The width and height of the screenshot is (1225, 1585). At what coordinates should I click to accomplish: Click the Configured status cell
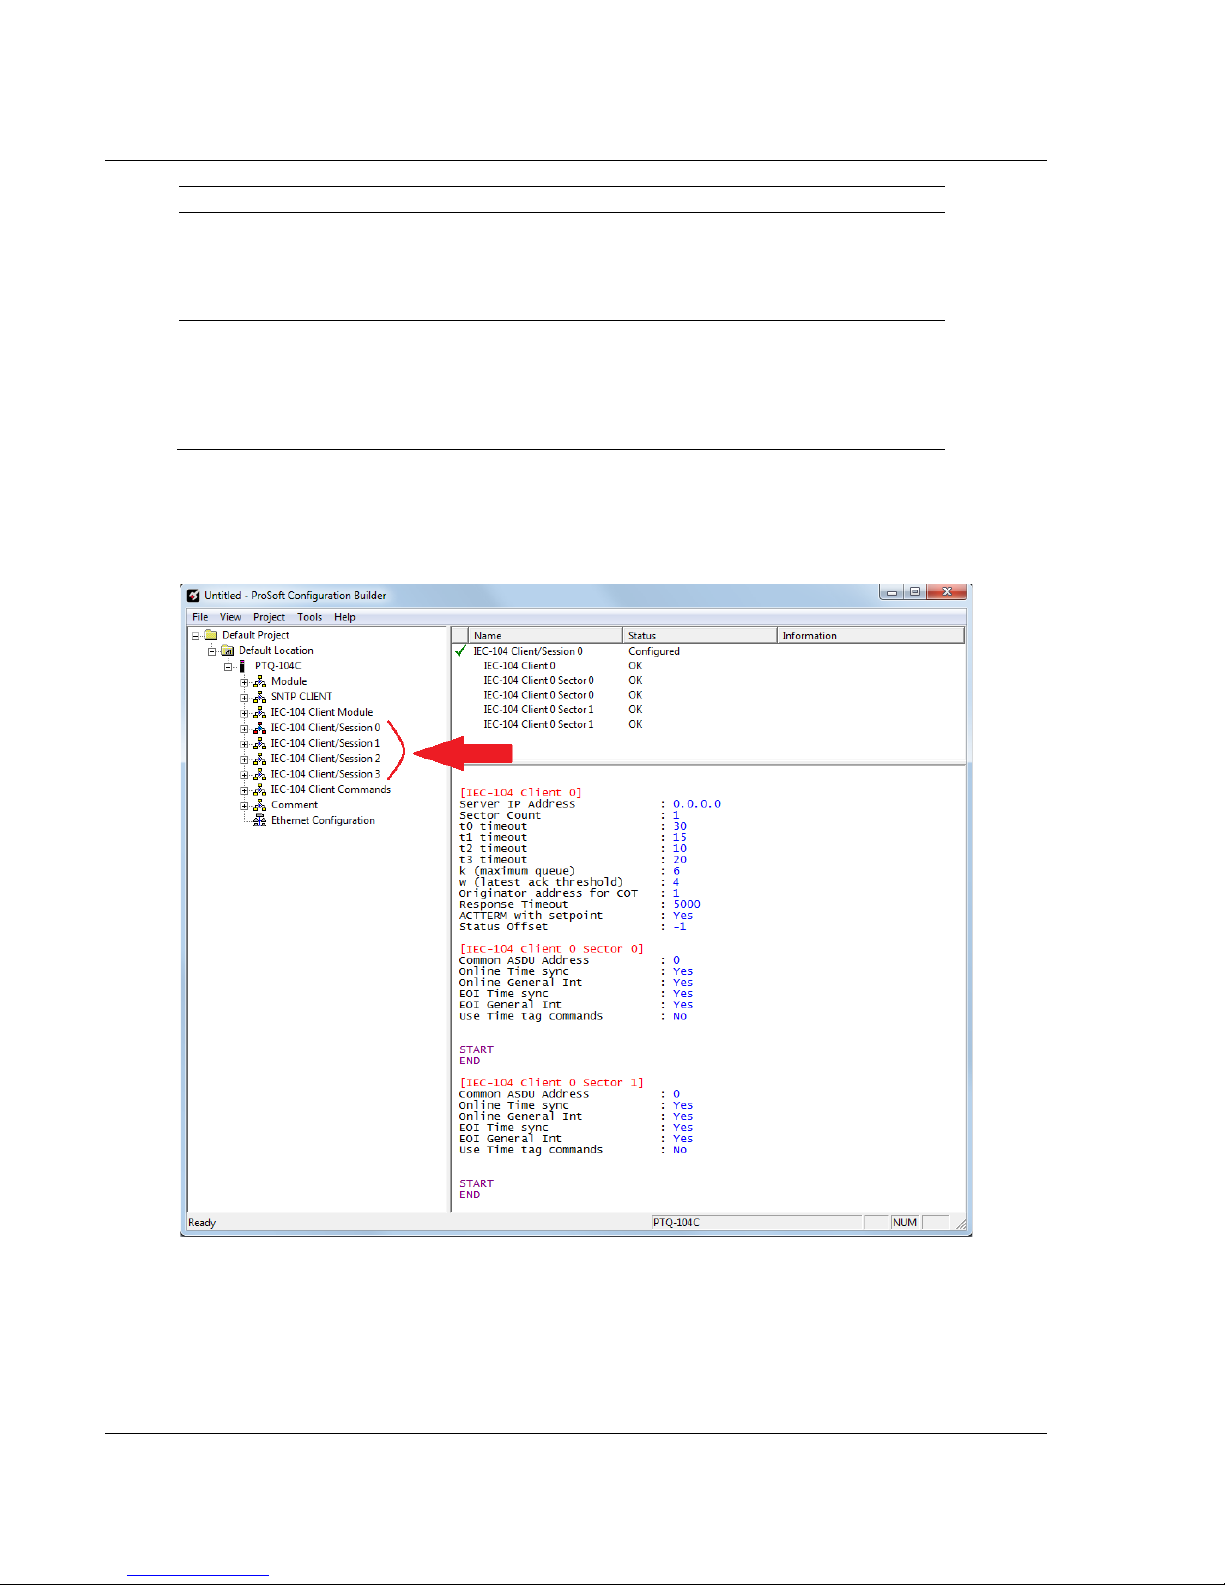654,651
